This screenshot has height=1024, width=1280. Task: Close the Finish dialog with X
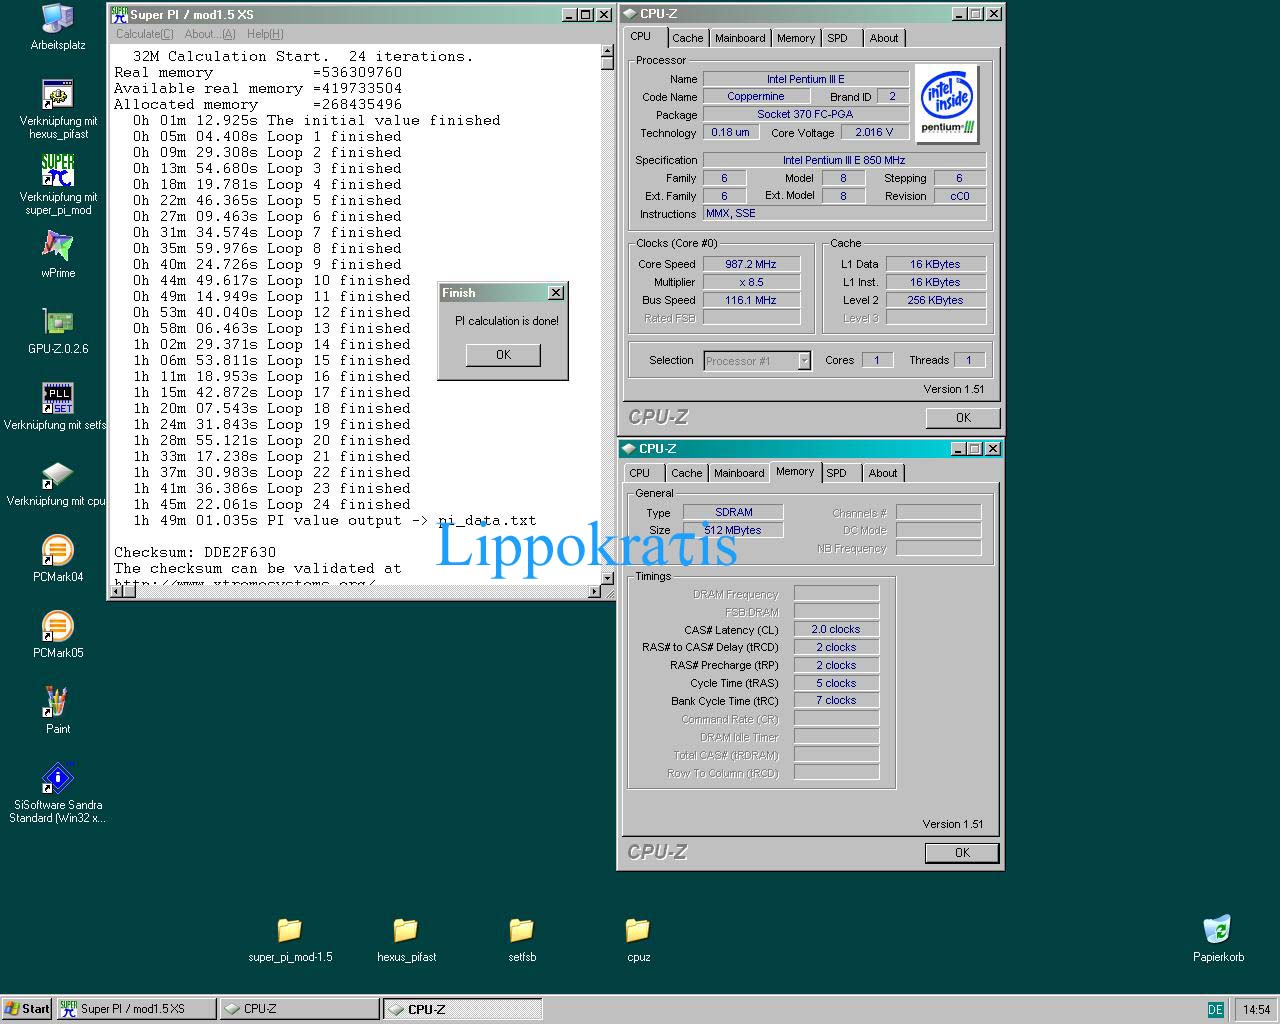(x=556, y=293)
